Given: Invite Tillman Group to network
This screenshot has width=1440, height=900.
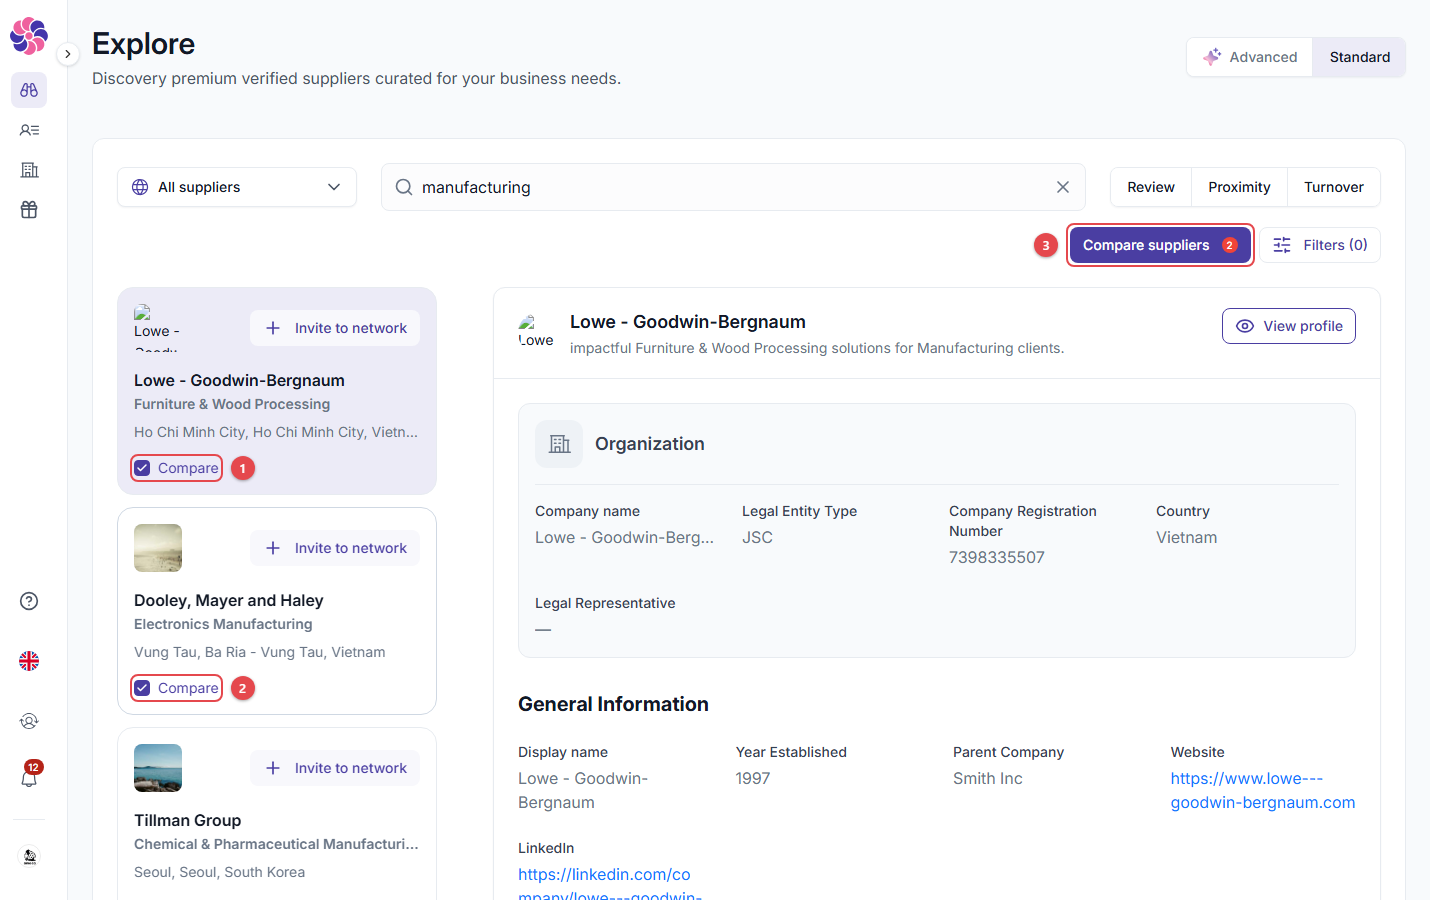Looking at the screenshot, I should (x=335, y=768).
